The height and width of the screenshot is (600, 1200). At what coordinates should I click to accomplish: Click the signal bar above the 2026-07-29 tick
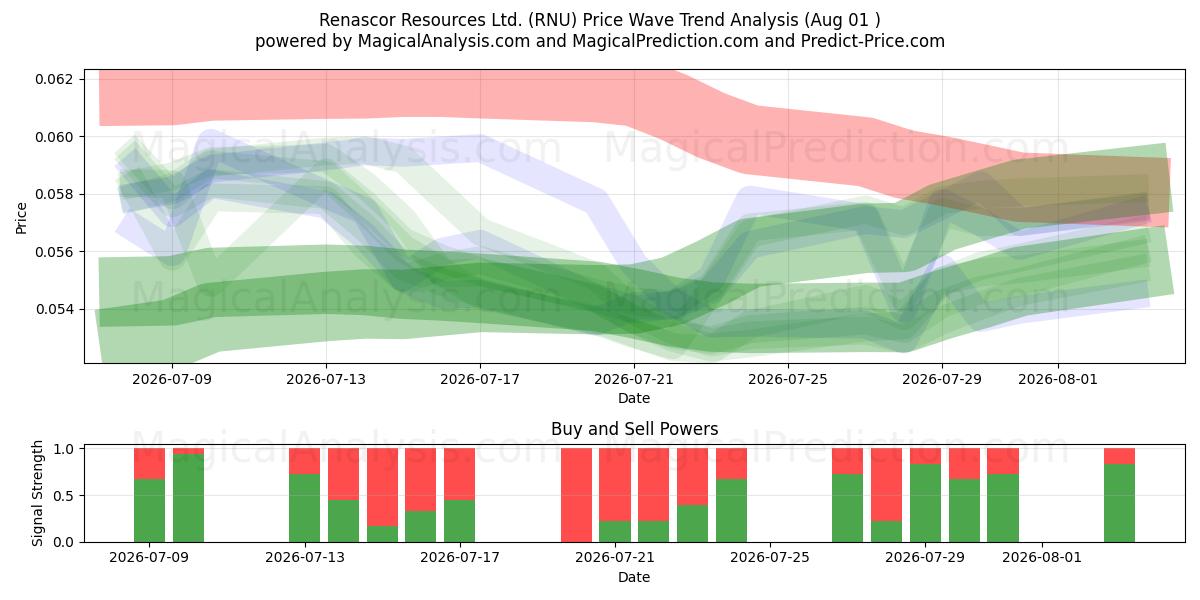pos(925,495)
